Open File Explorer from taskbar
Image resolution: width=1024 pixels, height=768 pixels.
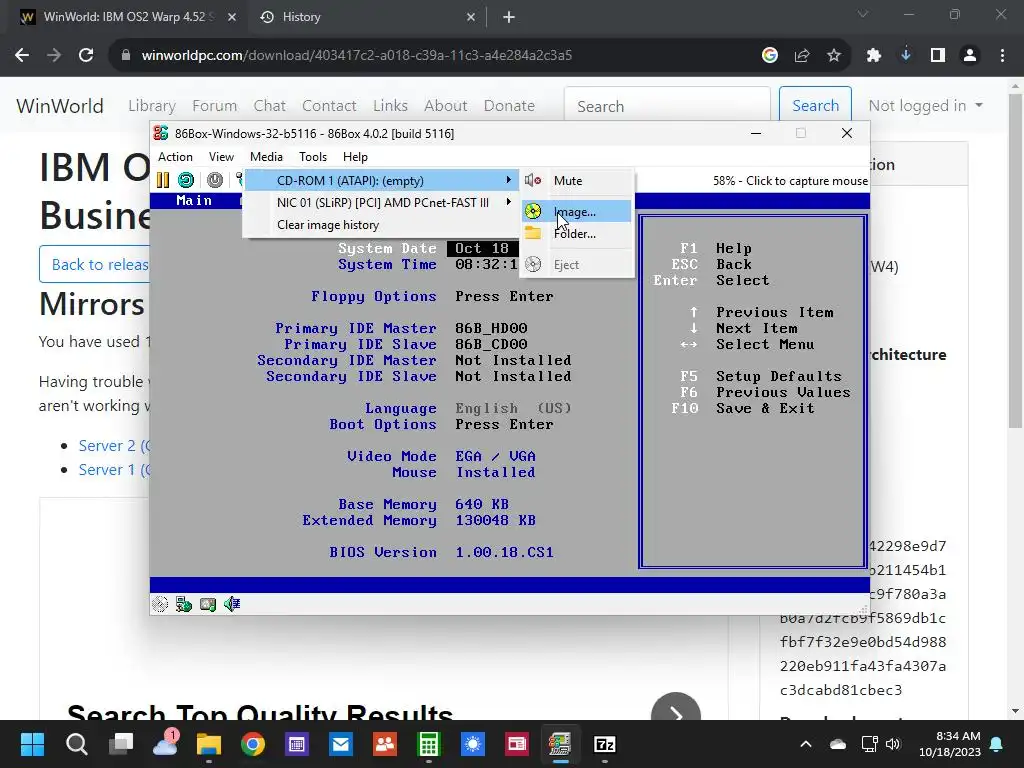point(209,744)
